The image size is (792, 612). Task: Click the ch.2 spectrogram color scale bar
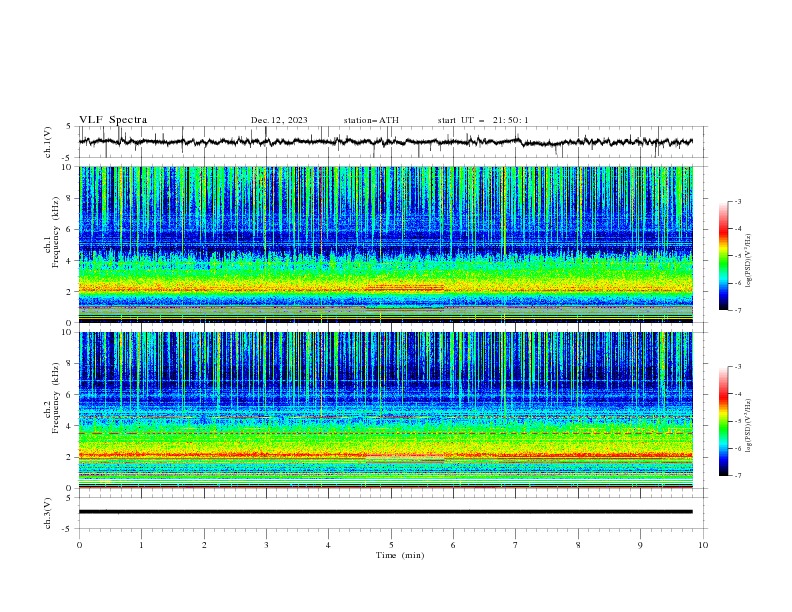click(723, 421)
